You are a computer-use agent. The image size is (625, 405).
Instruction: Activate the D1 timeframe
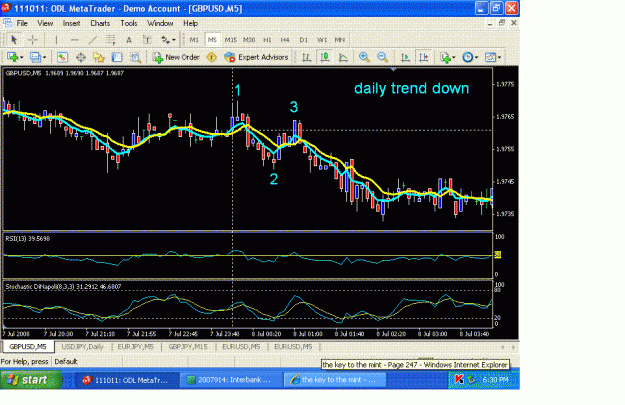tap(304, 40)
